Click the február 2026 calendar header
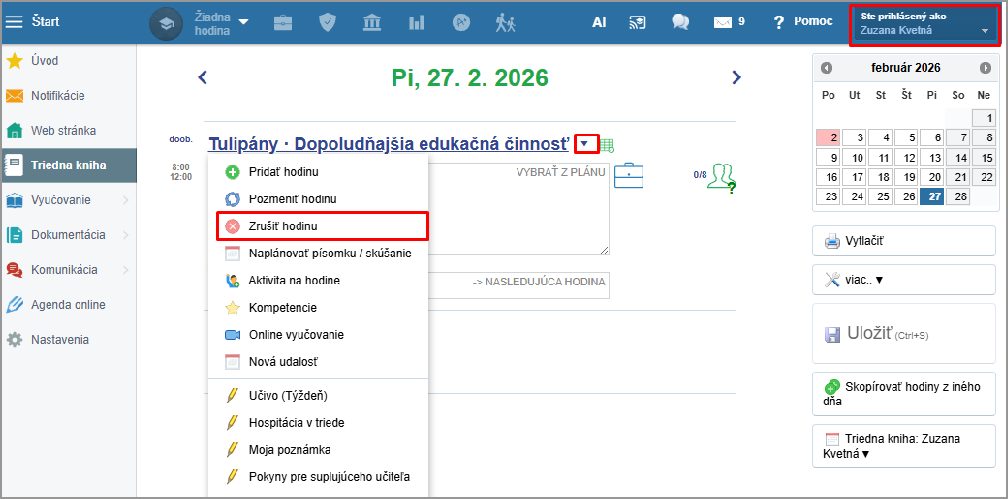The width and height of the screenshot is (1008, 499). [906, 68]
